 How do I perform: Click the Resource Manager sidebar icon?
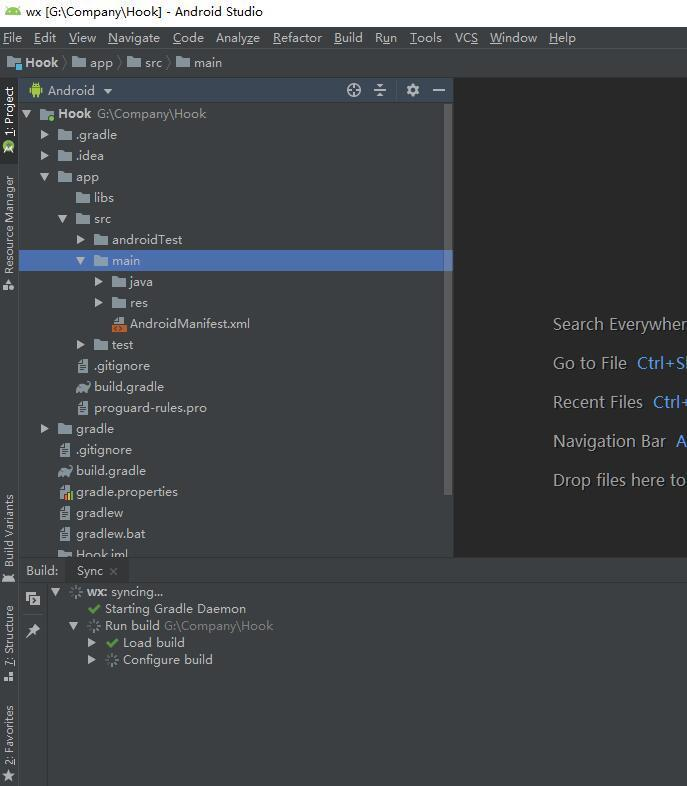tap(9, 285)
